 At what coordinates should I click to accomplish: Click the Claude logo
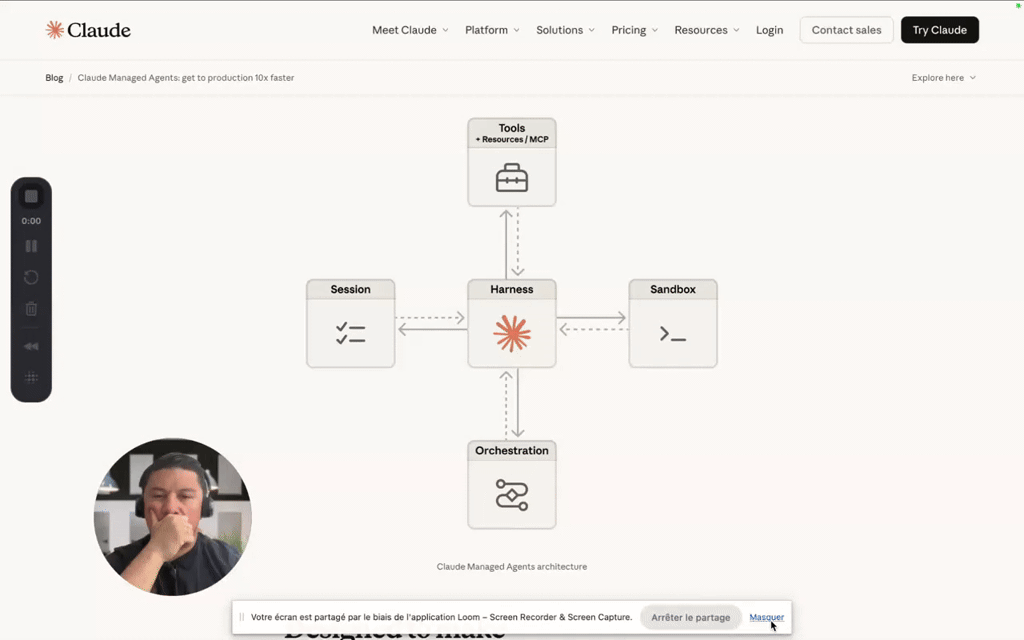88,30
